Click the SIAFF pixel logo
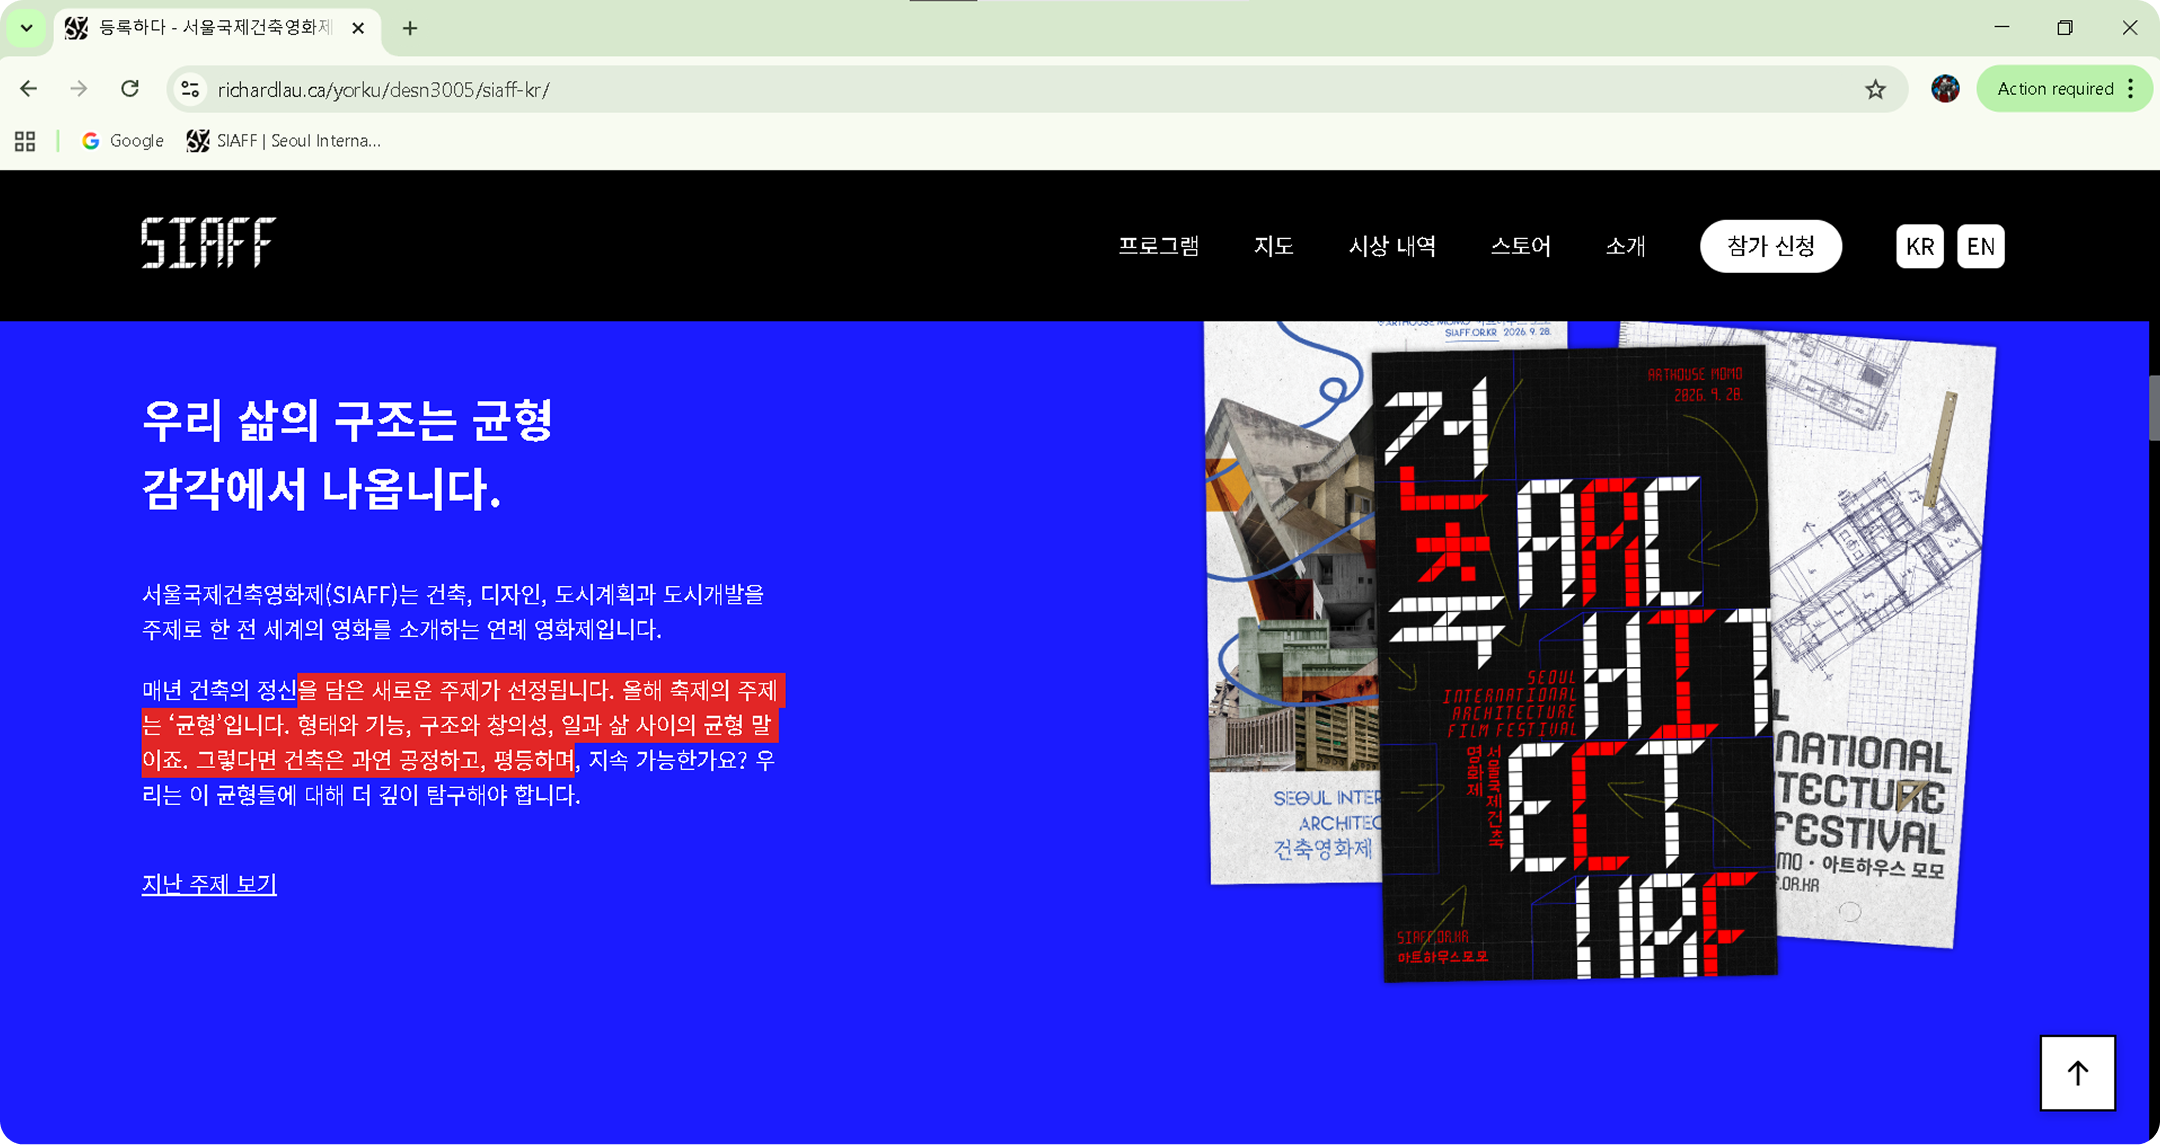The width and height of the screenshot is (2160, 1145). pos(208,243)
